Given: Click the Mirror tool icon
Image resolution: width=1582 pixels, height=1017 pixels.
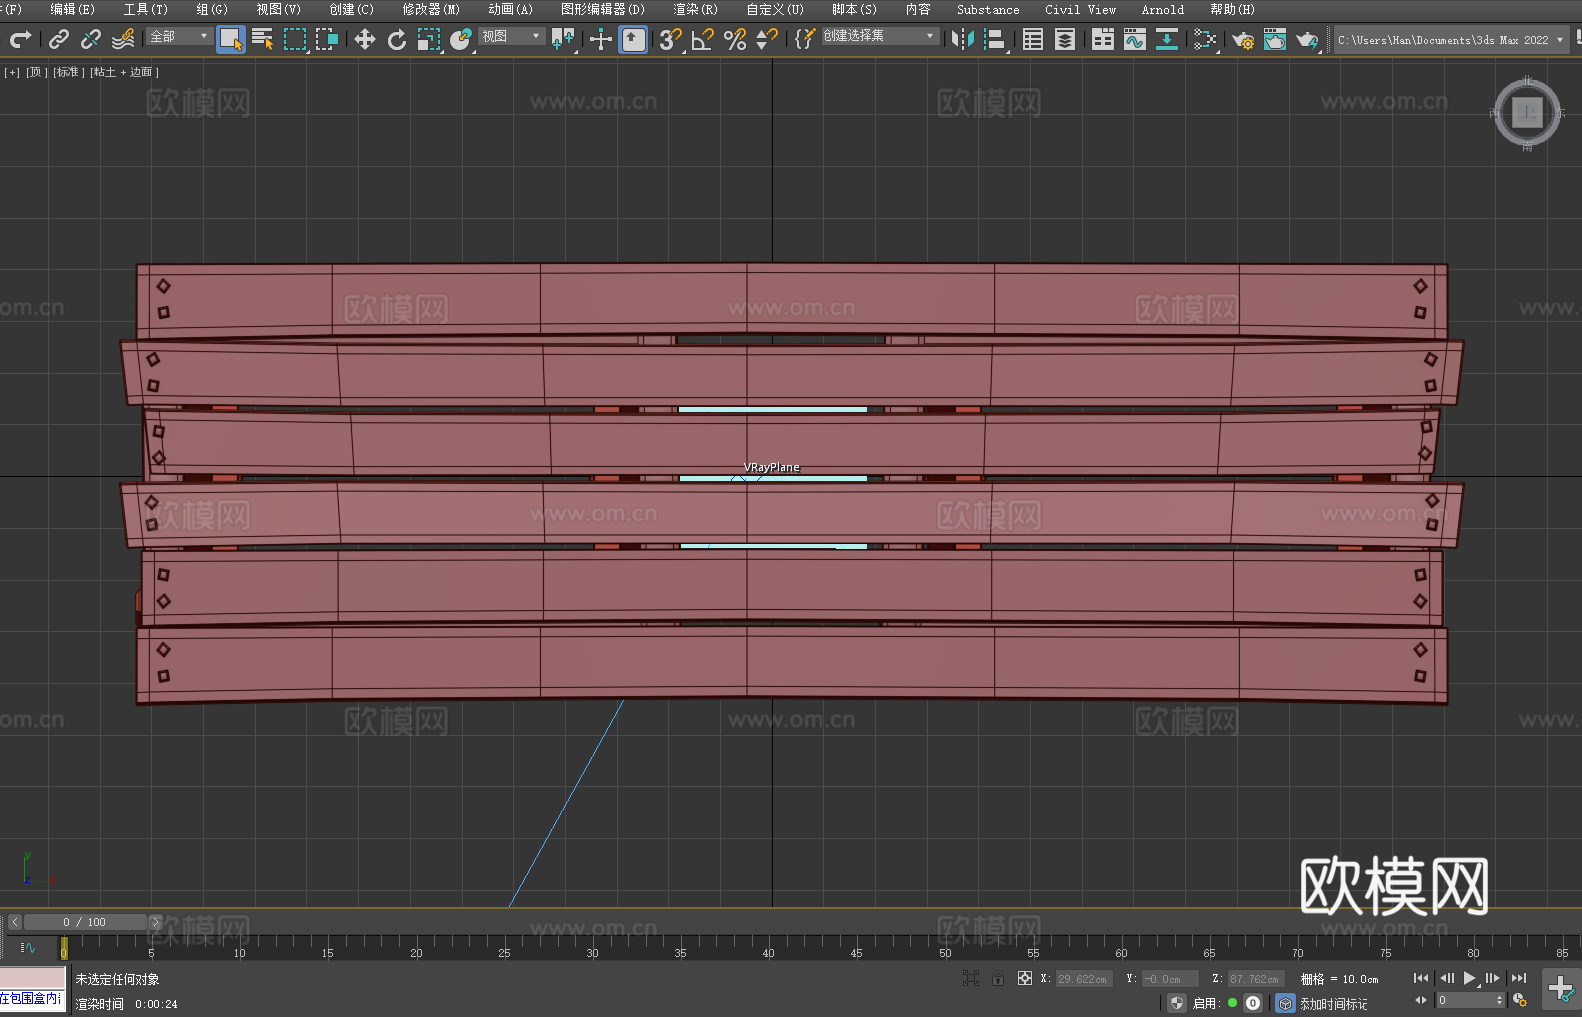Looking at the screenshot, I should click(963, 39).
